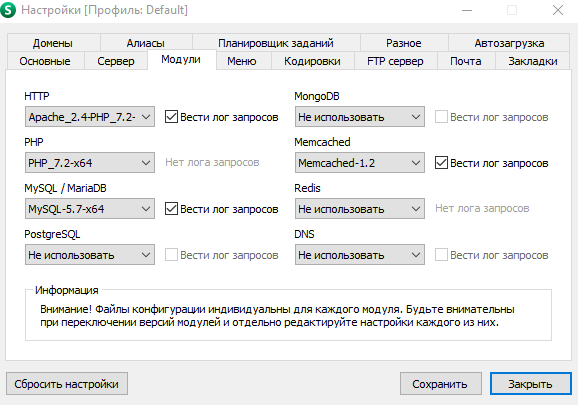Close the window with X

point(558,10)
